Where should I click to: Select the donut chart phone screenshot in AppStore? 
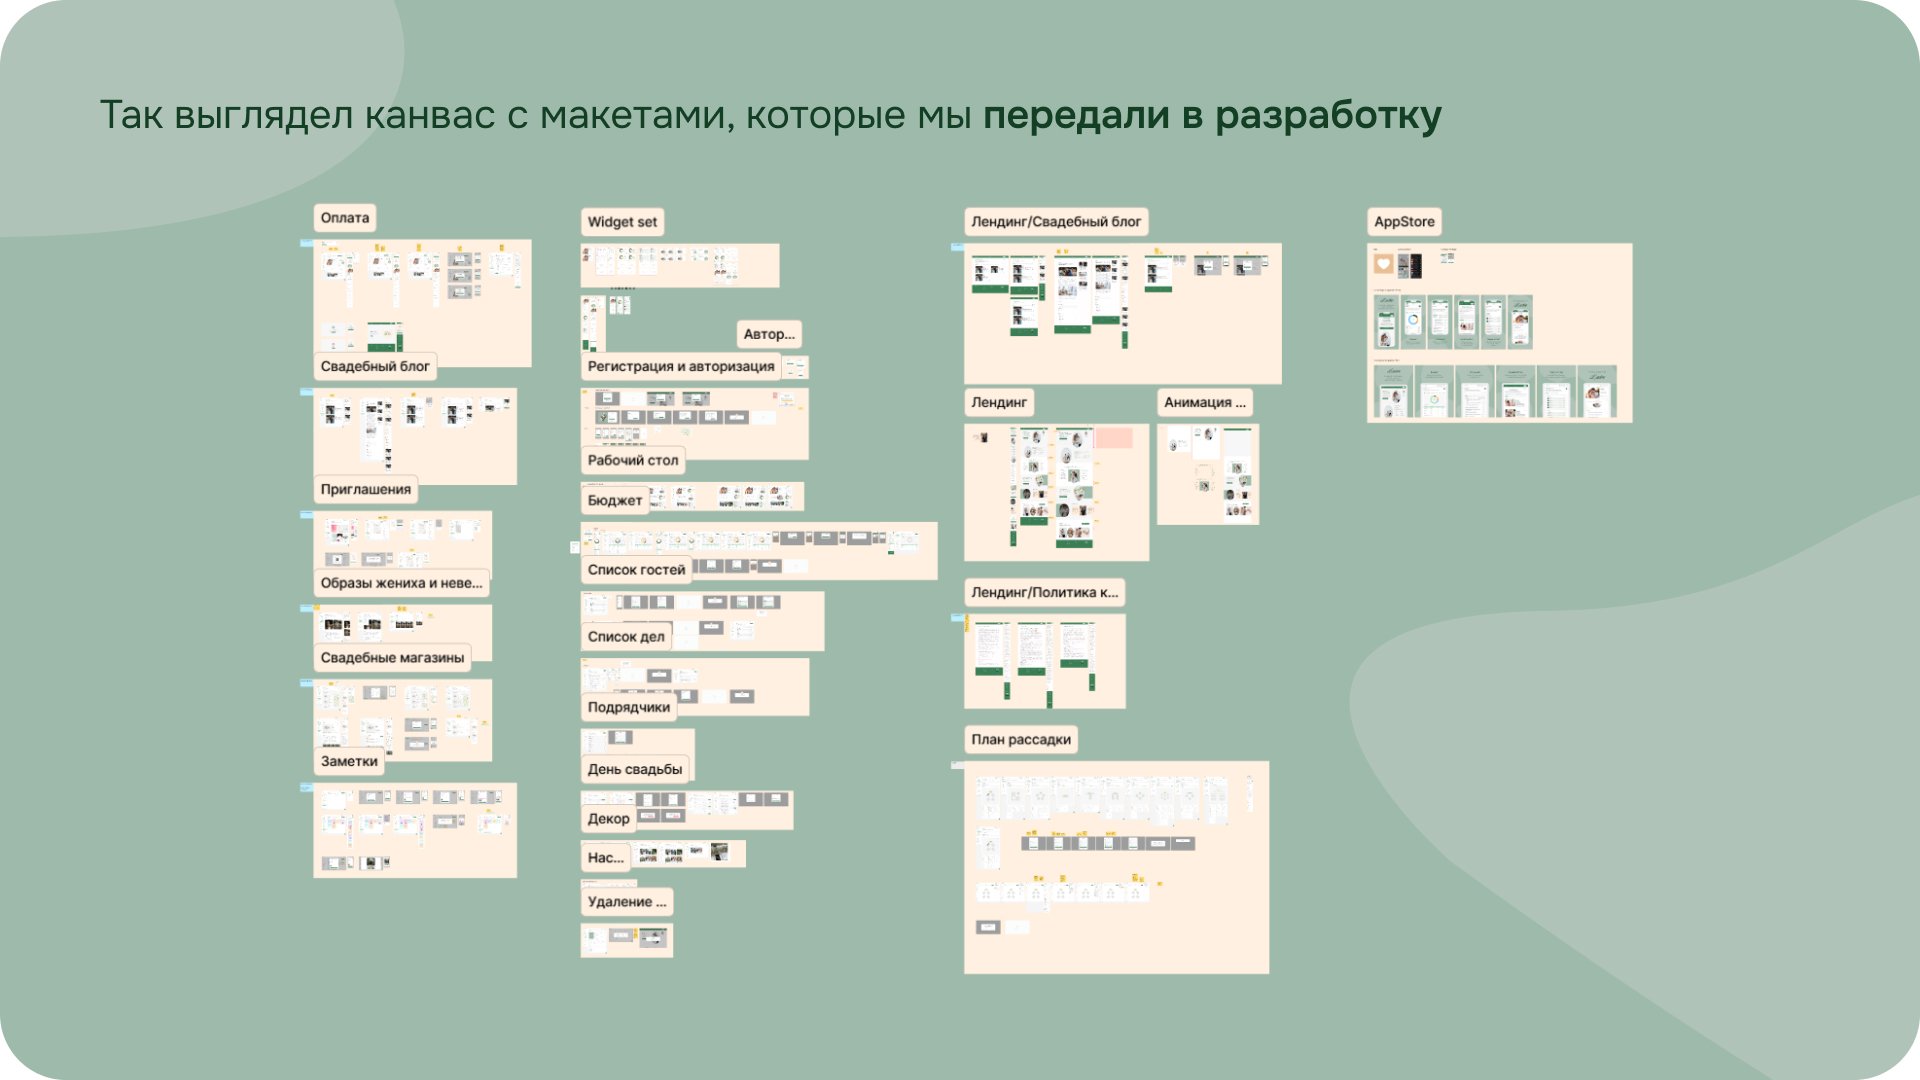(1412, 322)
